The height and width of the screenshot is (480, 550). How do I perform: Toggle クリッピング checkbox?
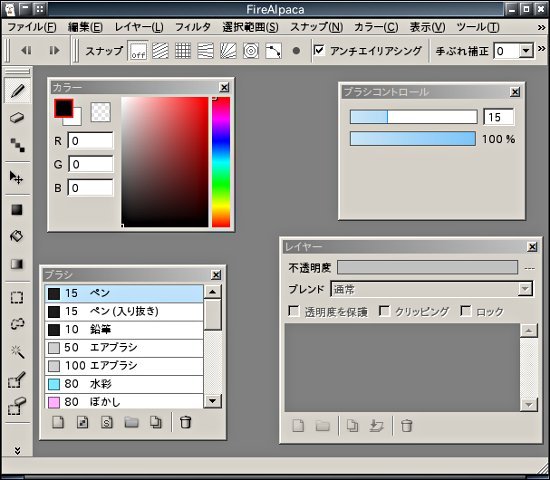(384, 311)
